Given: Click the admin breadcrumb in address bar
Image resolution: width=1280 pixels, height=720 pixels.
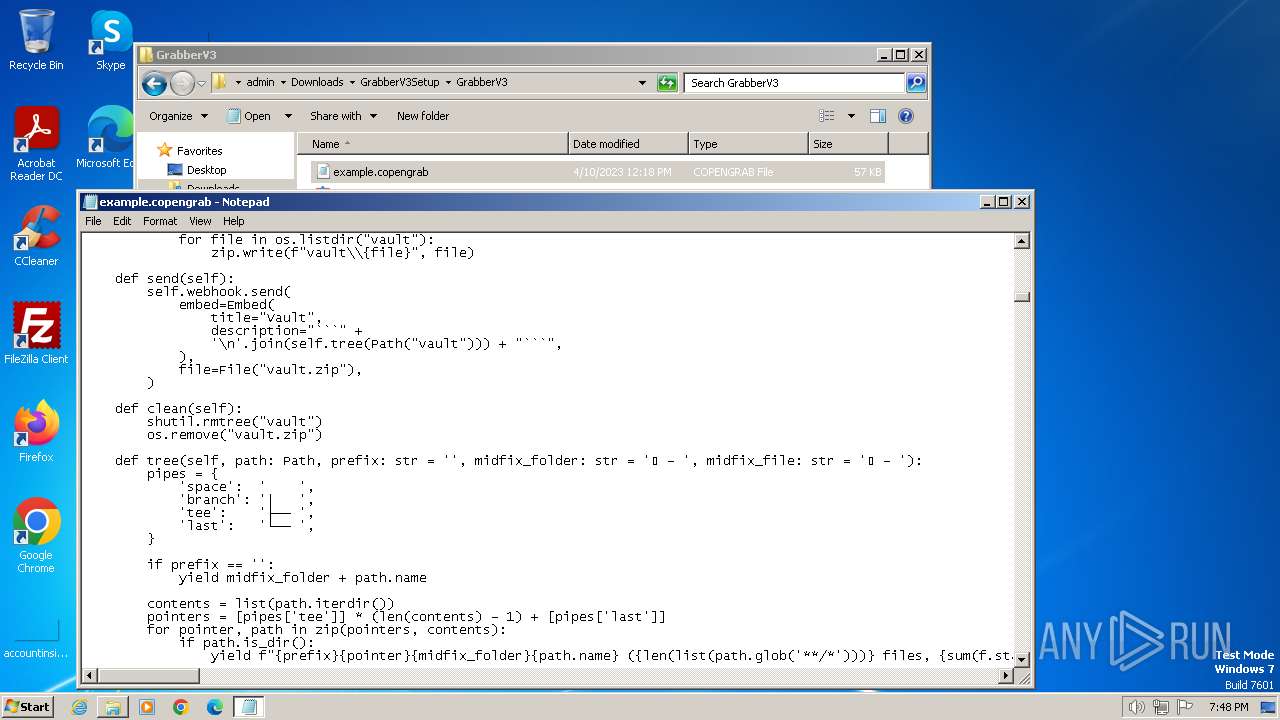Looking at the screenshot, I should (x=260, y=83).
